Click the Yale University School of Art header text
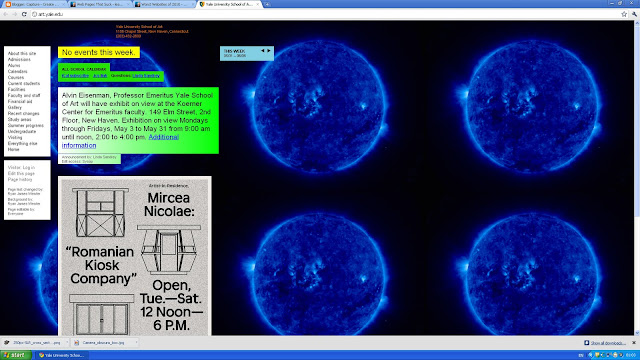Image resolution: width=640 pixels, height=360 pixels. pos(139,27)
